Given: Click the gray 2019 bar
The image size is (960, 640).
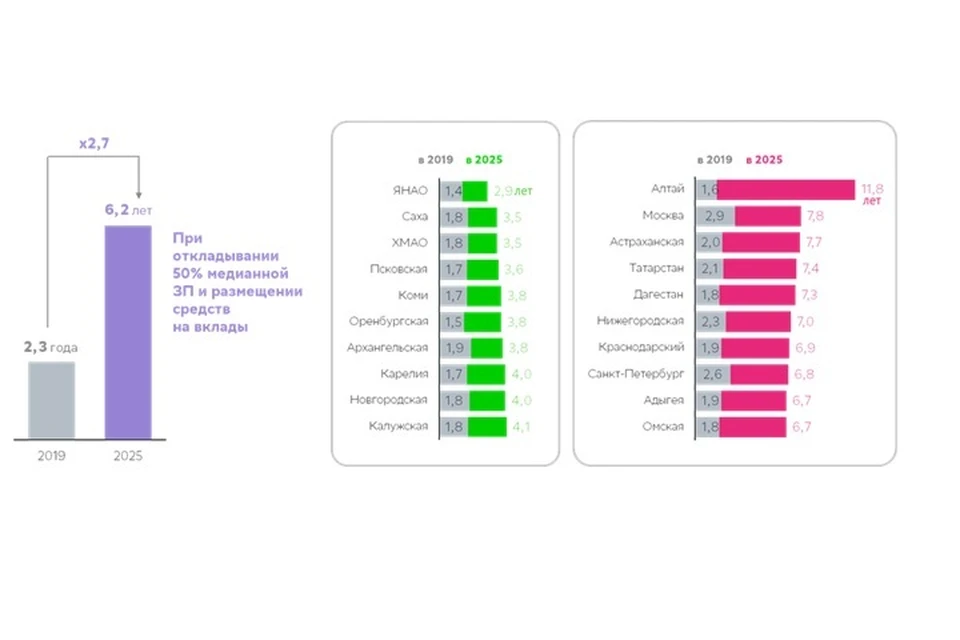Looking at the screenshot, I should point(51,400).
